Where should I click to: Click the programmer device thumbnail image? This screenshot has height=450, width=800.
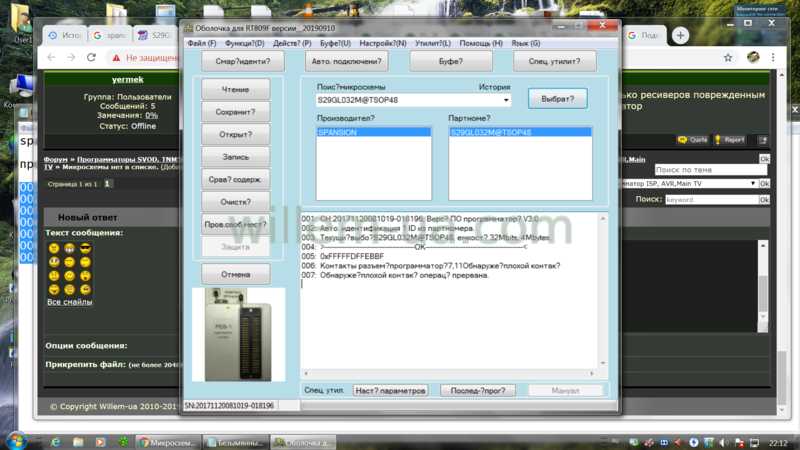pos(238,334)
